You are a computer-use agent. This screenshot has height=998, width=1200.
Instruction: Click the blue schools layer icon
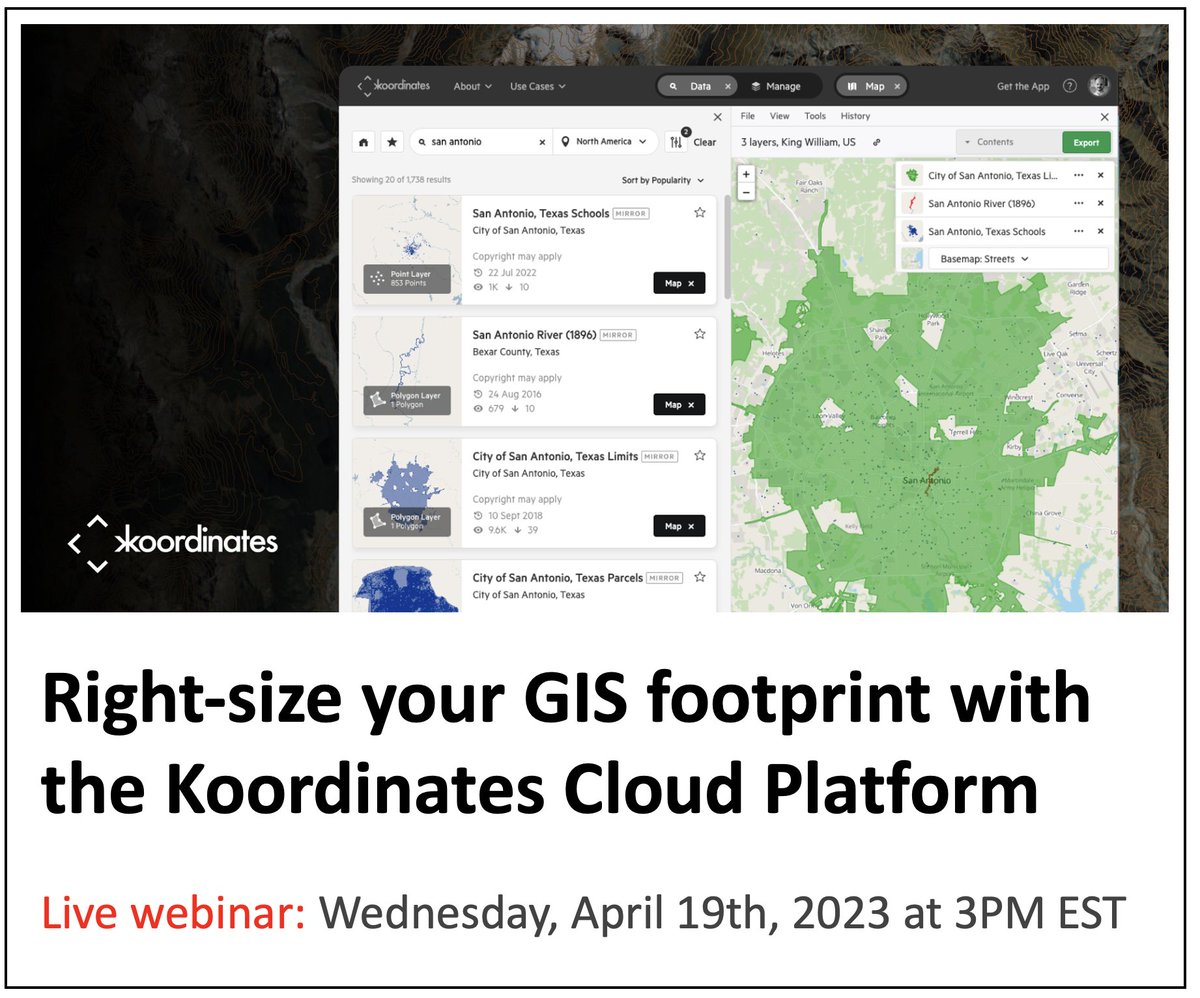pyautogui.click(x=912, y=231)
